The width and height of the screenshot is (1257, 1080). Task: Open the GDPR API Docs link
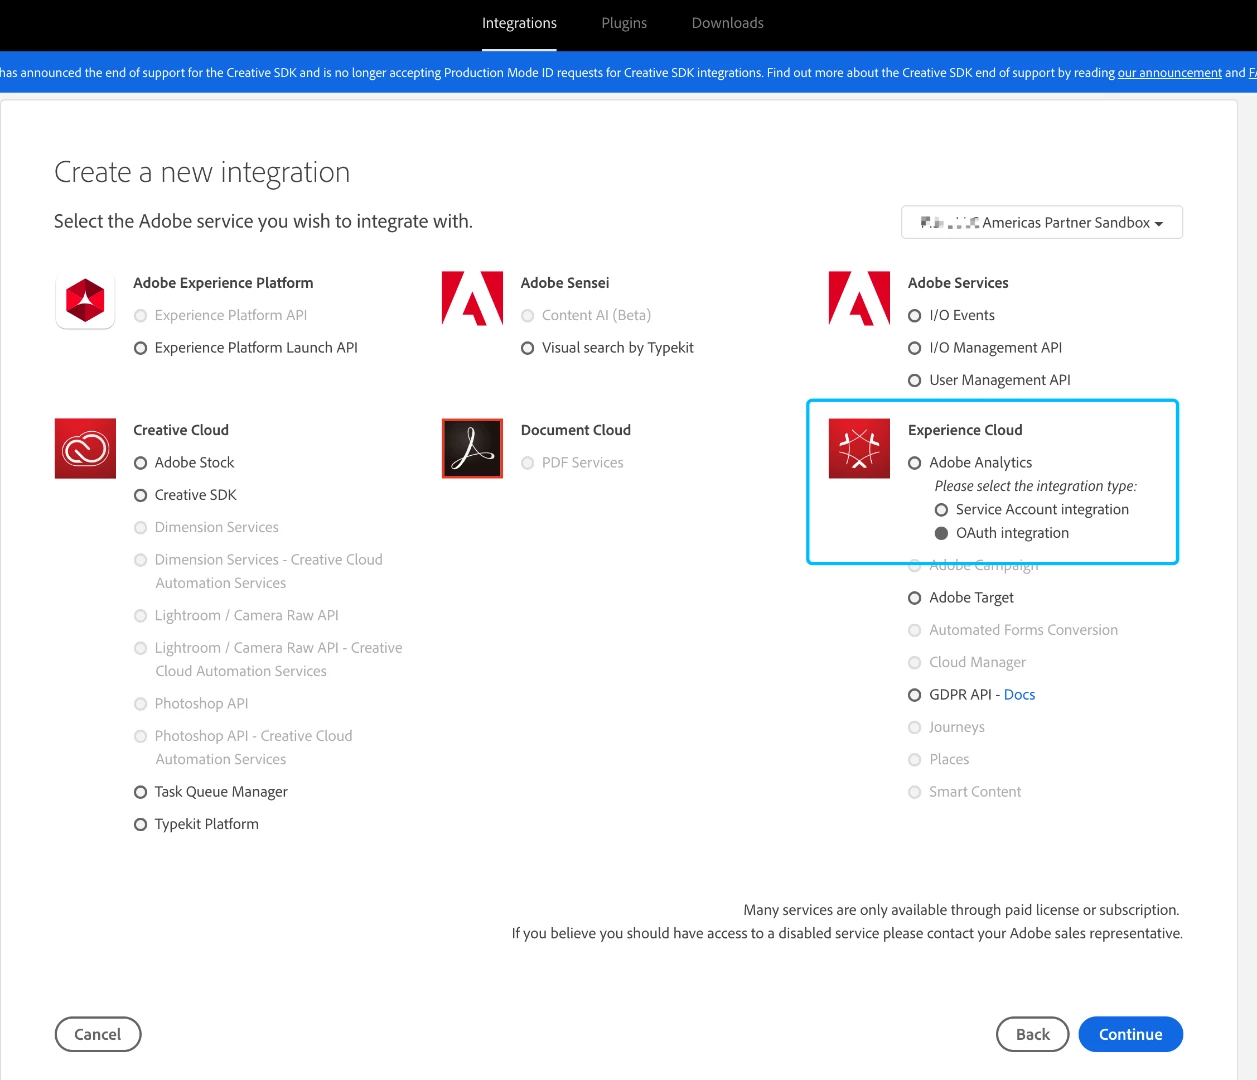click(x=1019, y=695)
